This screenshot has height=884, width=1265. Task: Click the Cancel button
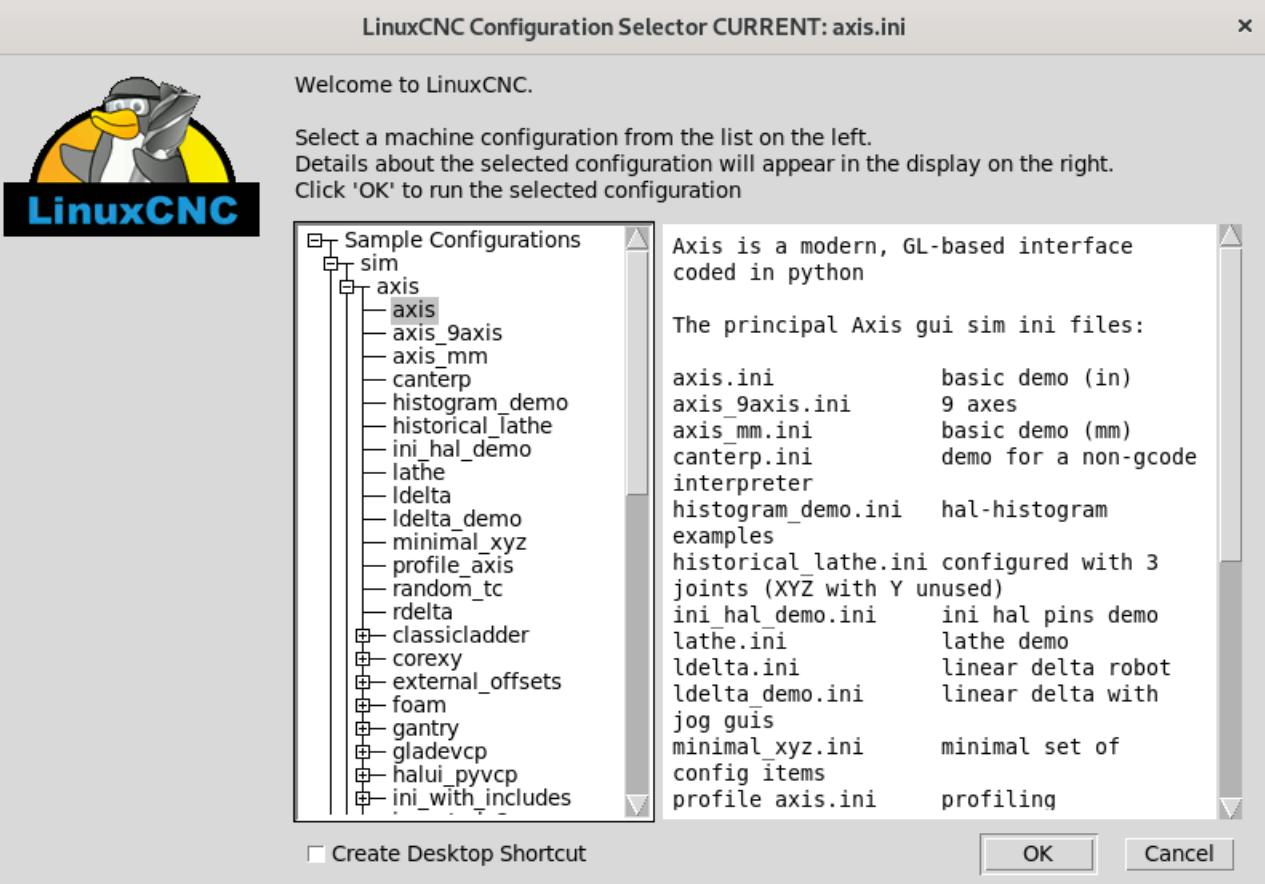point(1179,854)
